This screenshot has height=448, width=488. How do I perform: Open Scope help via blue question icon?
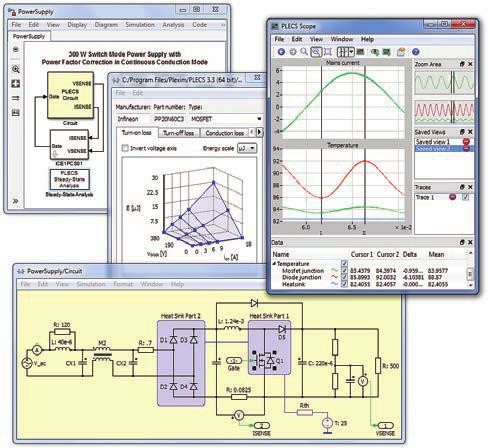(415, 52)
